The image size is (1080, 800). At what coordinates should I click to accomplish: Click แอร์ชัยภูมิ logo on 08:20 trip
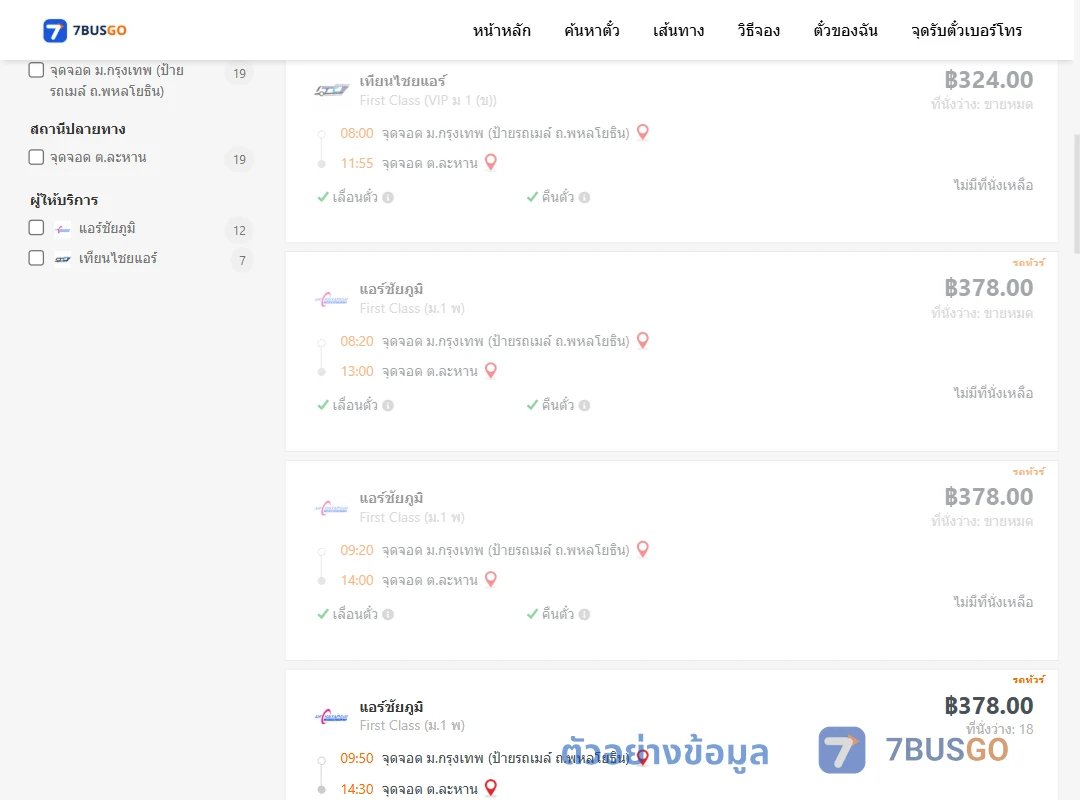click(x=331, y=299)
